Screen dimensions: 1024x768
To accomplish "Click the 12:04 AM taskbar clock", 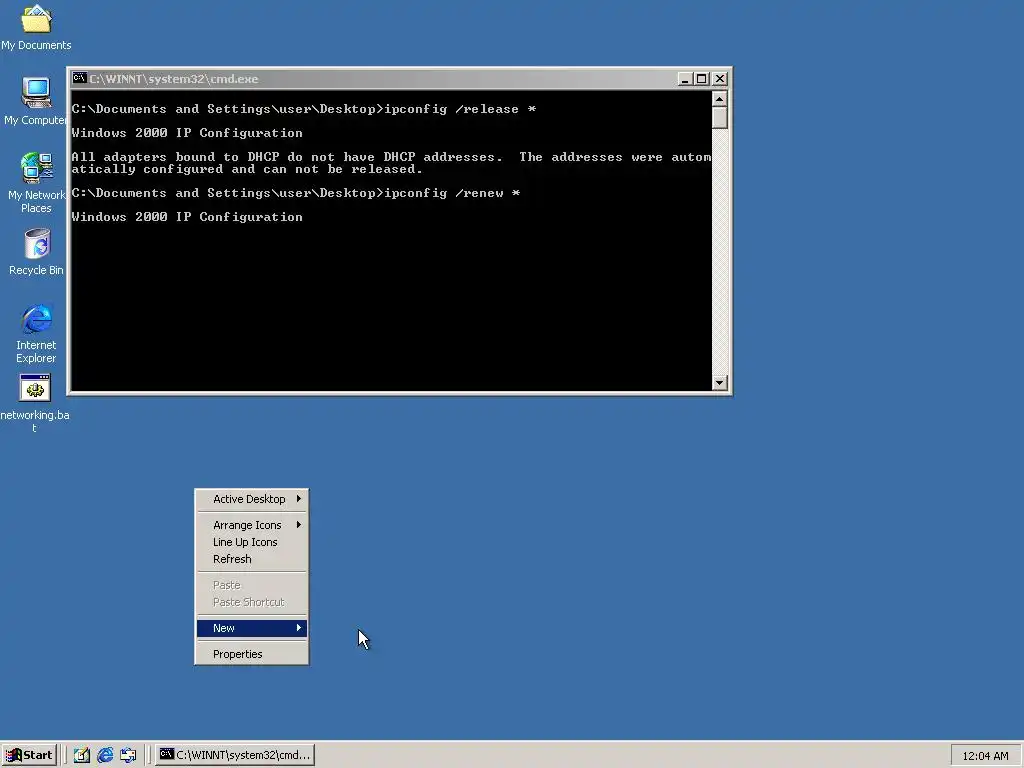I will tap(985, 756).
